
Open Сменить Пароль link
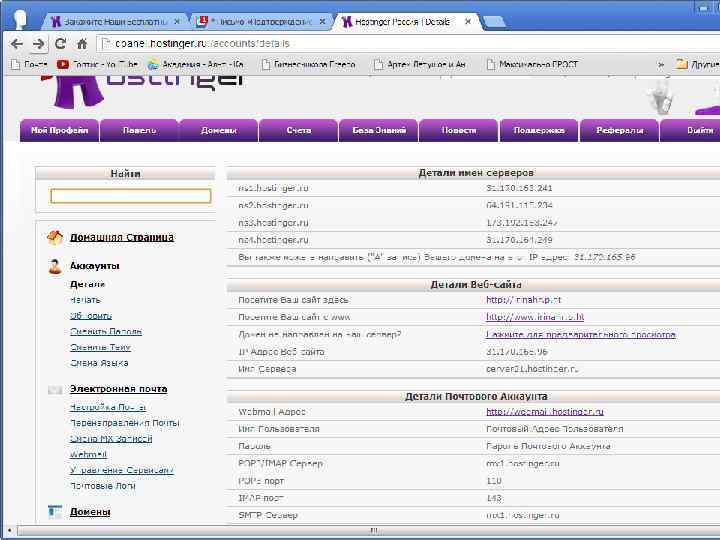click(x=106, y=332)
